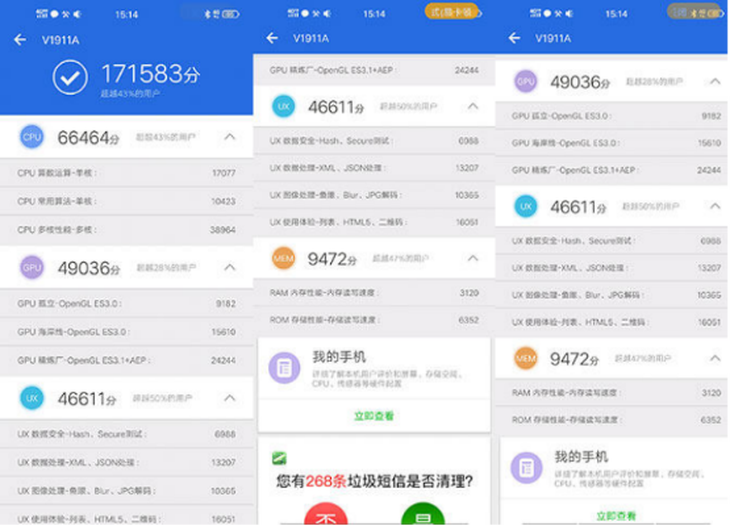Open 立即查看 link in middle screenshot

tap(374, 416)
